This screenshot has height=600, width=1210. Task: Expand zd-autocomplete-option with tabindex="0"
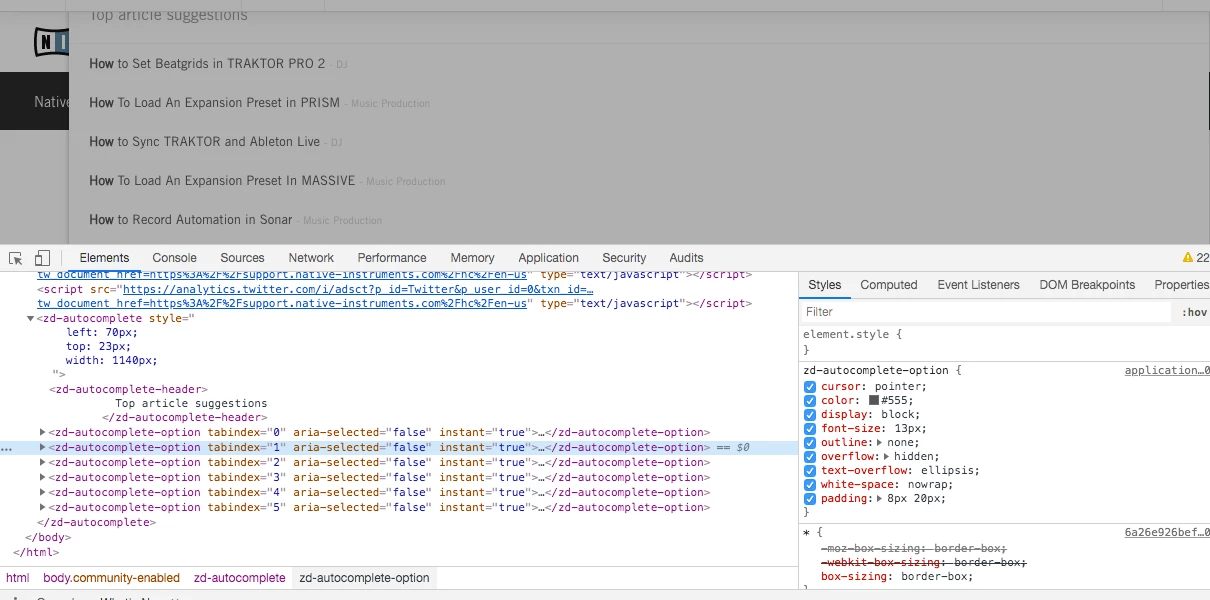click(x=42, y=432)
